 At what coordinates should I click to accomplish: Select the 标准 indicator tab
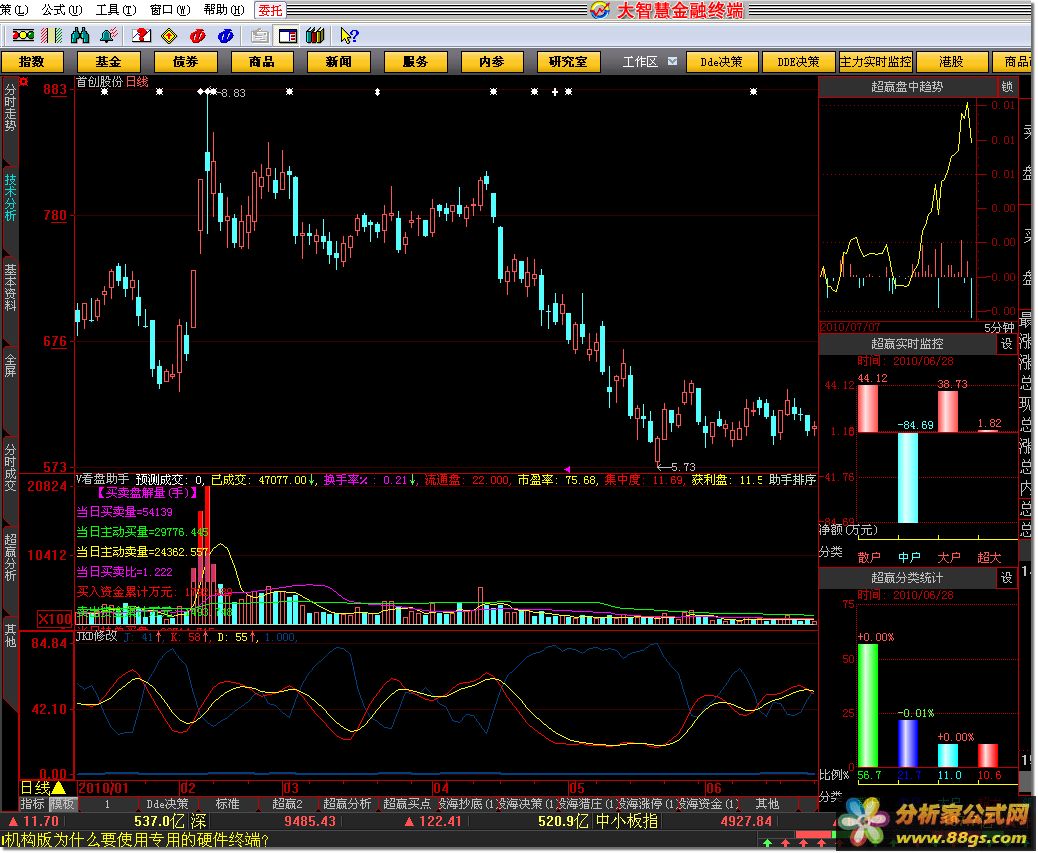[227, 804]
